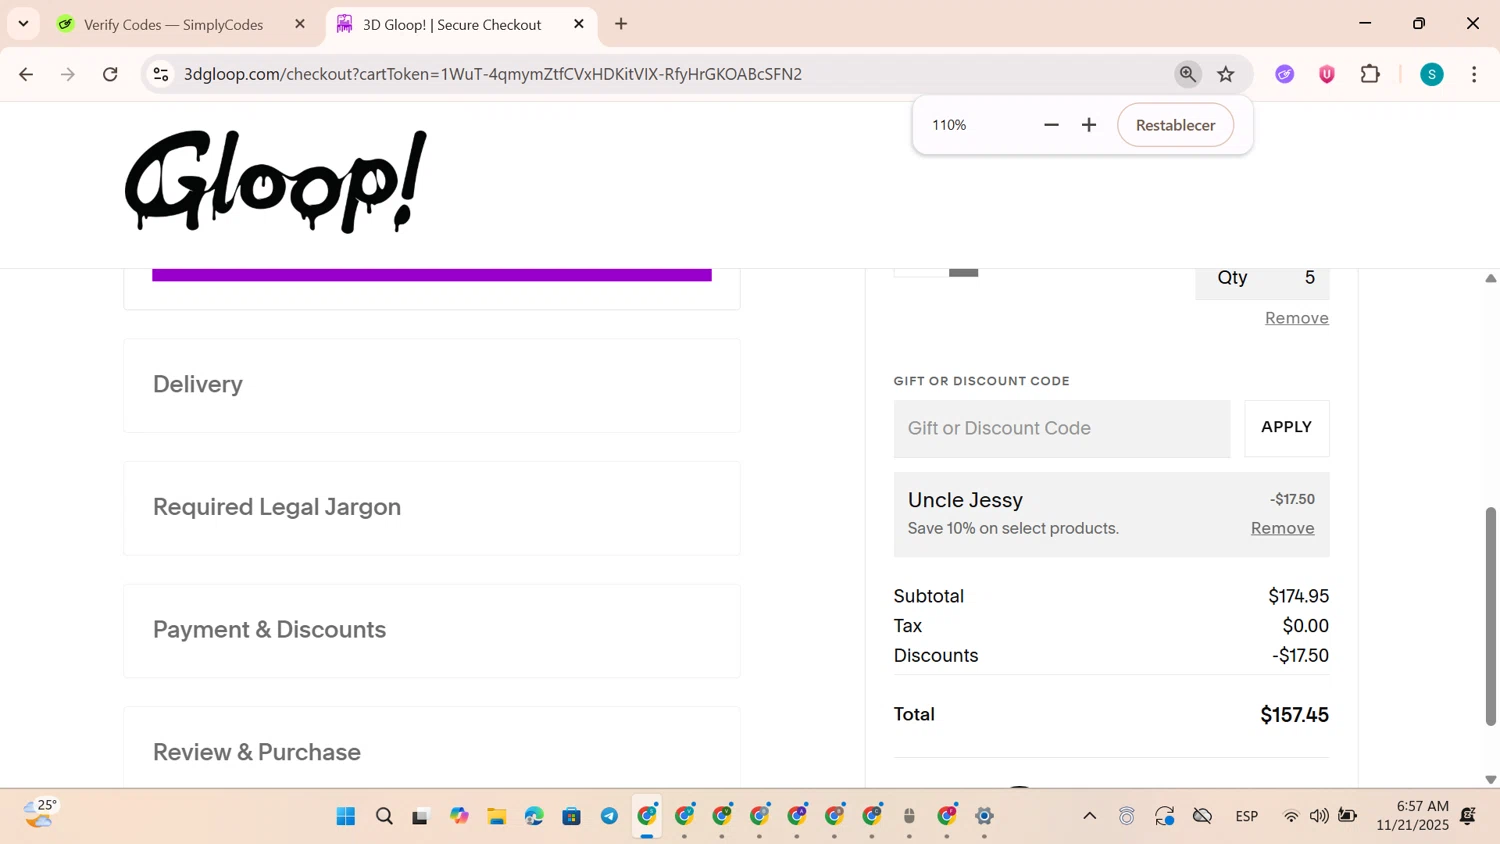Image resolution: width=1500 pixels, height=844 pixels.
Task: Expand the Review & Purchase section
Action: click(x=432, y=748)
